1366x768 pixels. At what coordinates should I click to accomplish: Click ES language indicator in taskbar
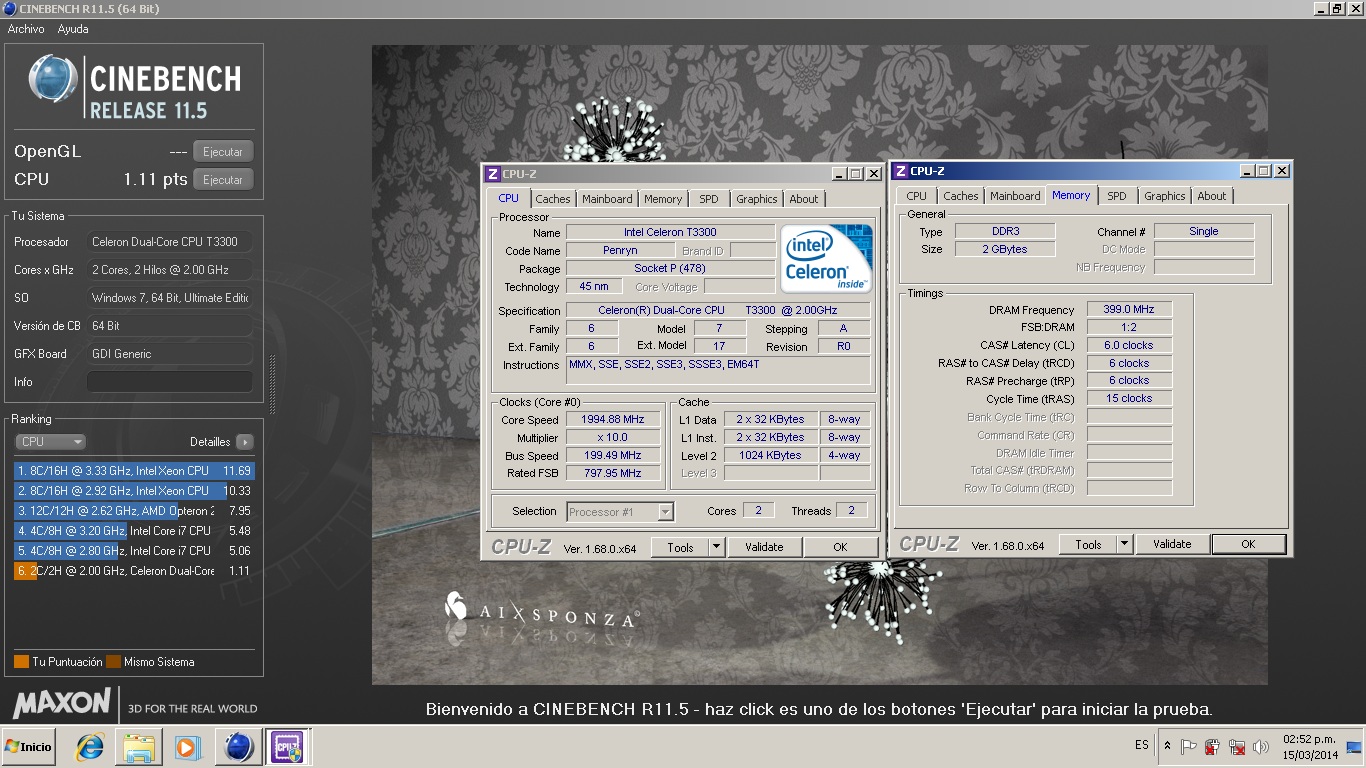(x=1142, y=745)
